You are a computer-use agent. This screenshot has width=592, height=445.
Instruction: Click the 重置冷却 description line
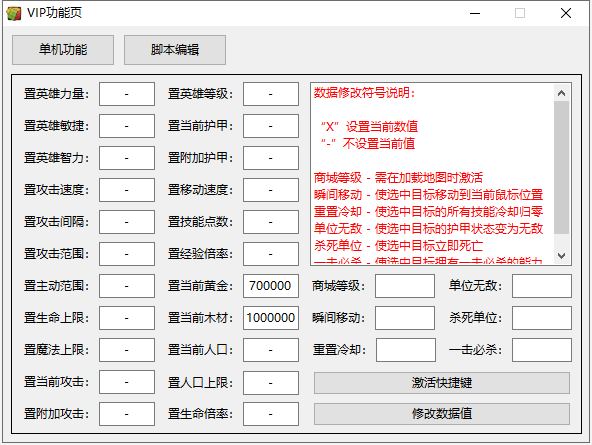pos(429,212)
